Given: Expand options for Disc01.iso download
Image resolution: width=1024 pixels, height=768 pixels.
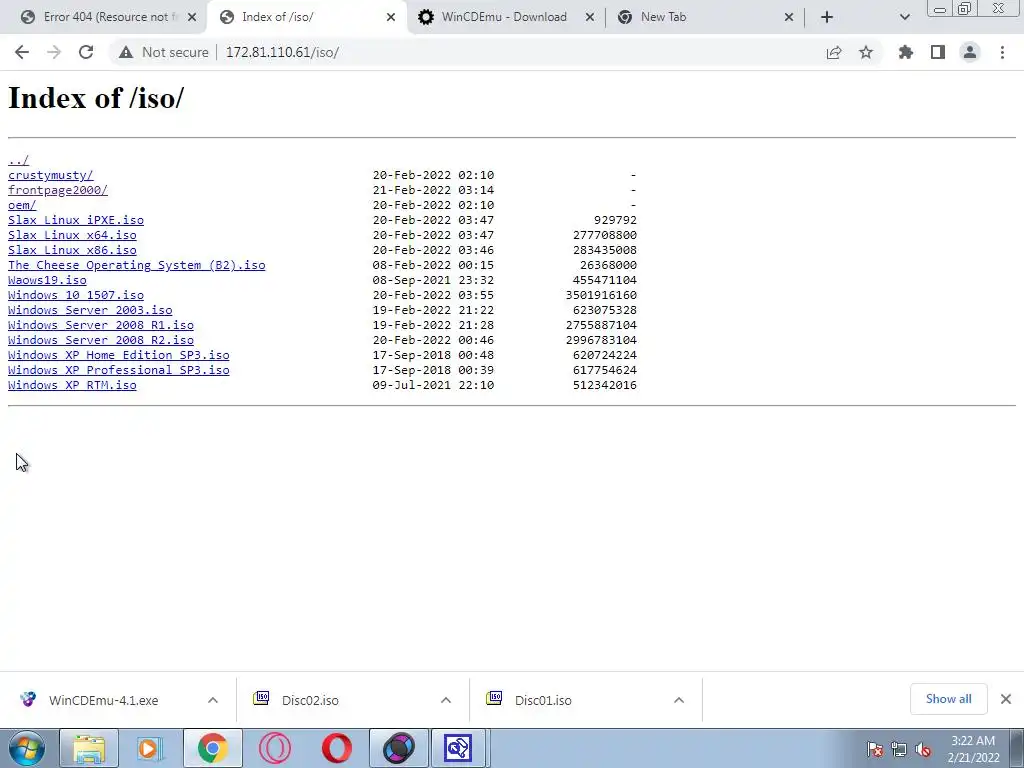Looking at the screenshot, I should coord(679,700).
